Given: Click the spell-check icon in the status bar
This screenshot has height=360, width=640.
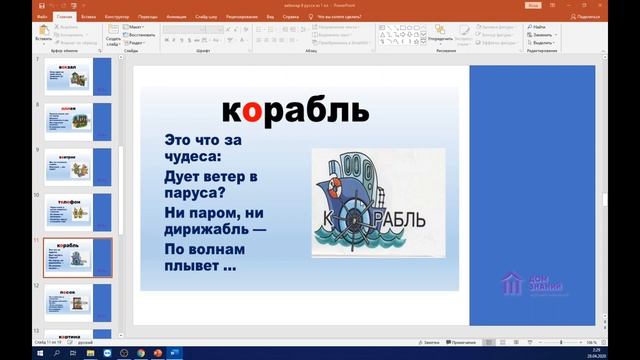Looking at the screenshot, I should (x=70, y=342).
